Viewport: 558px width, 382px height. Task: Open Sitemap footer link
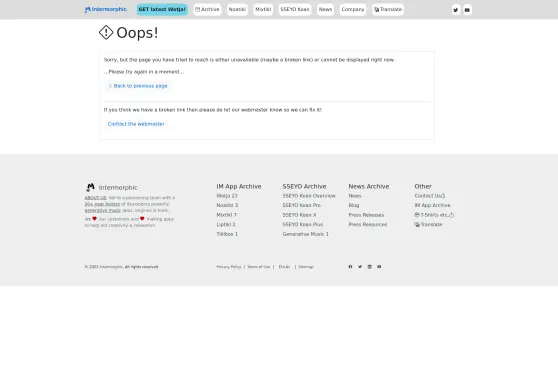click(306, 267)
